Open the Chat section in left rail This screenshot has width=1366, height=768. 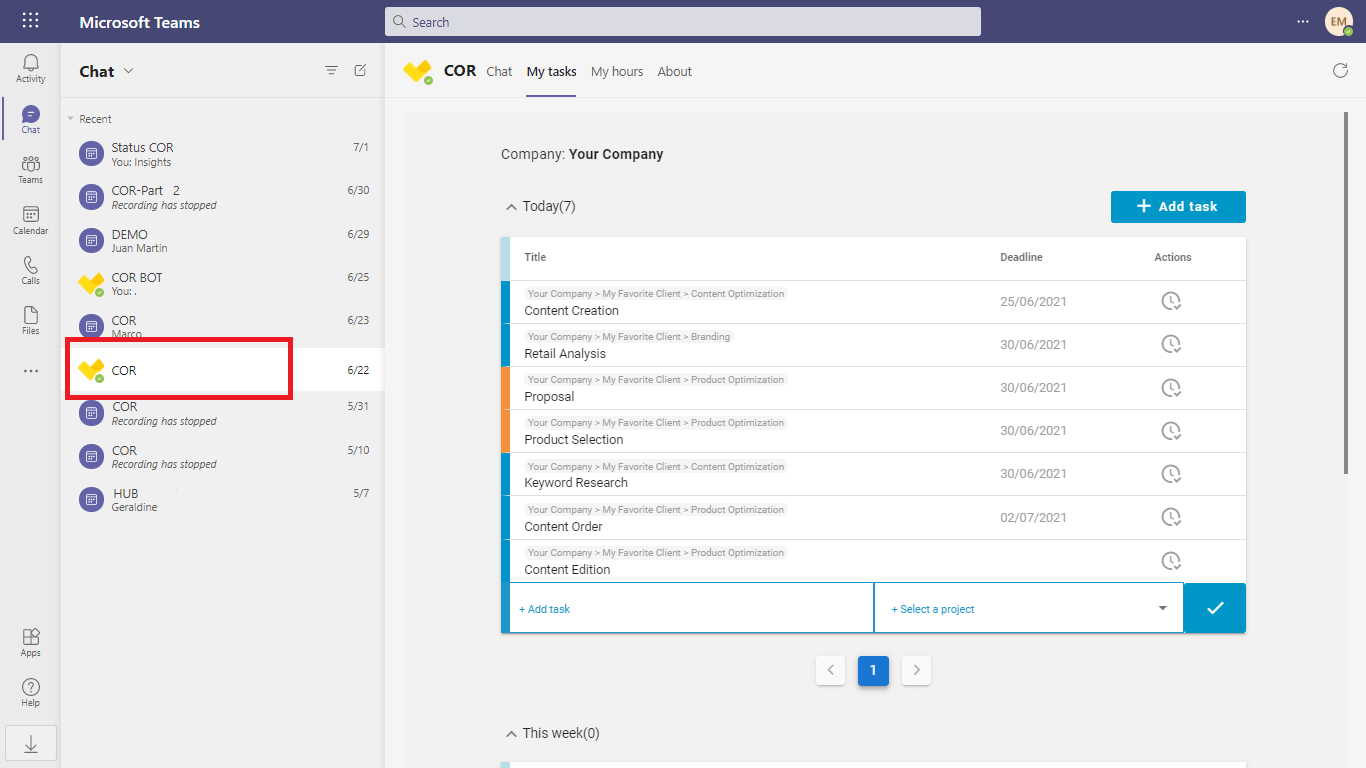(x=30, y=120)
